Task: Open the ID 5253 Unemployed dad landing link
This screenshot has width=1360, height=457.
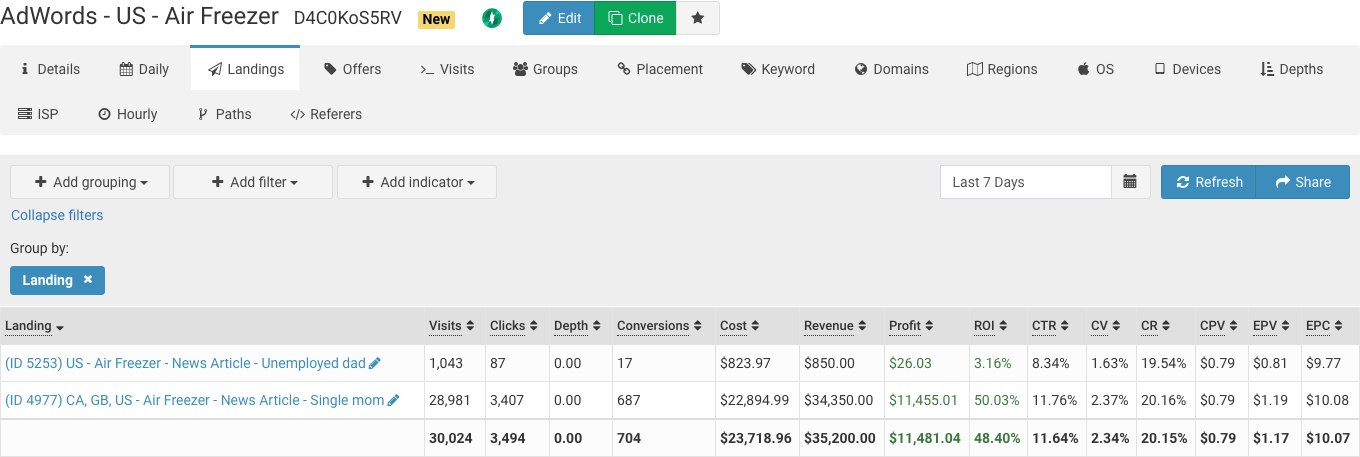Action: point(186,364)
